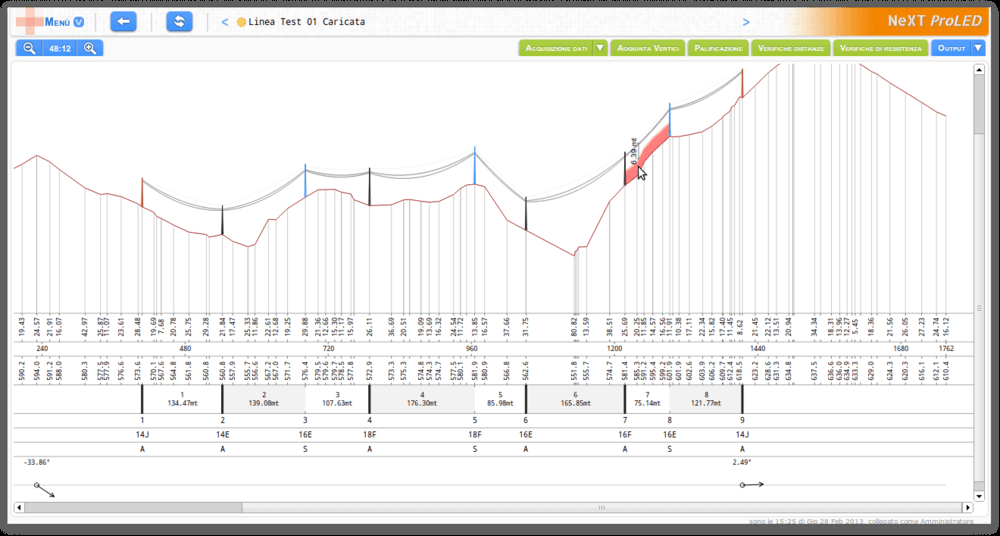Click the horizontal scrollbar left arrow

pos(19,508)
